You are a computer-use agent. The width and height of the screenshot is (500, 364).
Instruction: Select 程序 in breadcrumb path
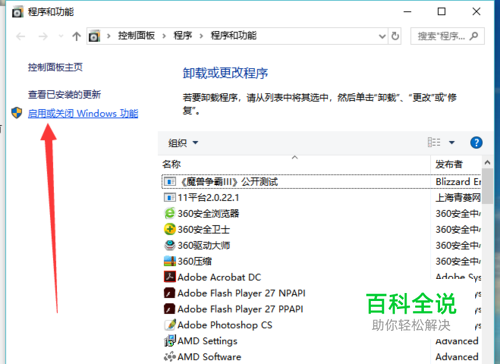point(183,36)
